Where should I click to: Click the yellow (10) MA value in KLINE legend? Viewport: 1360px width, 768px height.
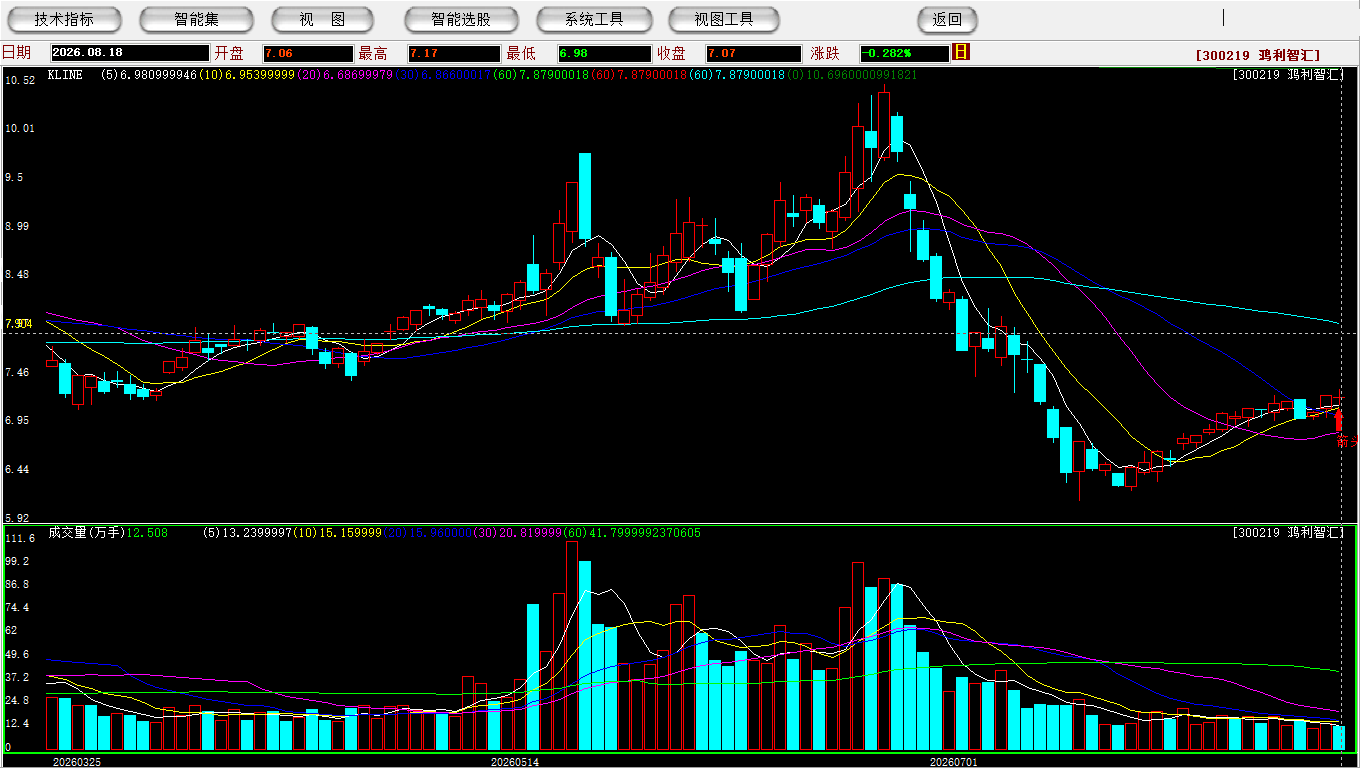click(247, 75)
